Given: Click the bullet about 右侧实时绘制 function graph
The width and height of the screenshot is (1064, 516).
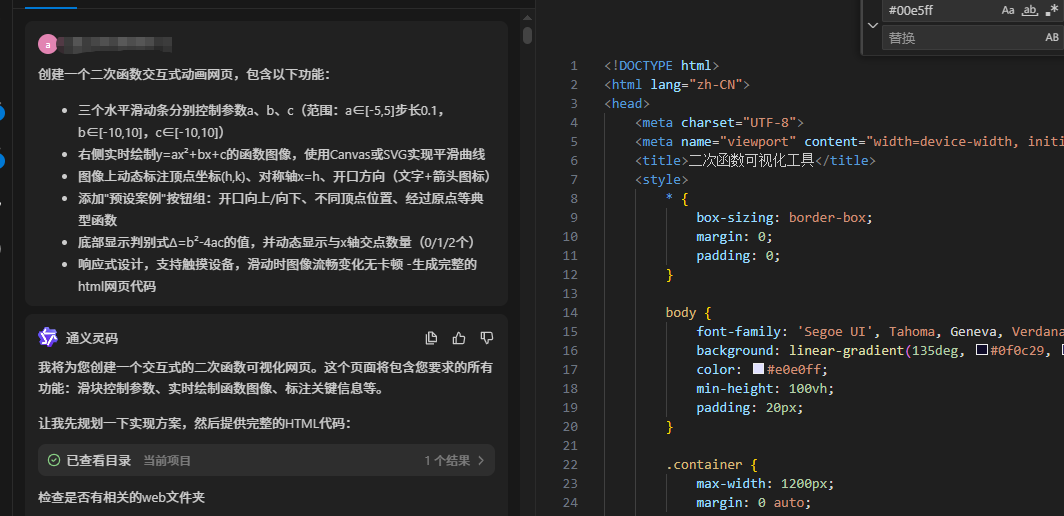Looking at the screenshot, I should coord(282,155).
